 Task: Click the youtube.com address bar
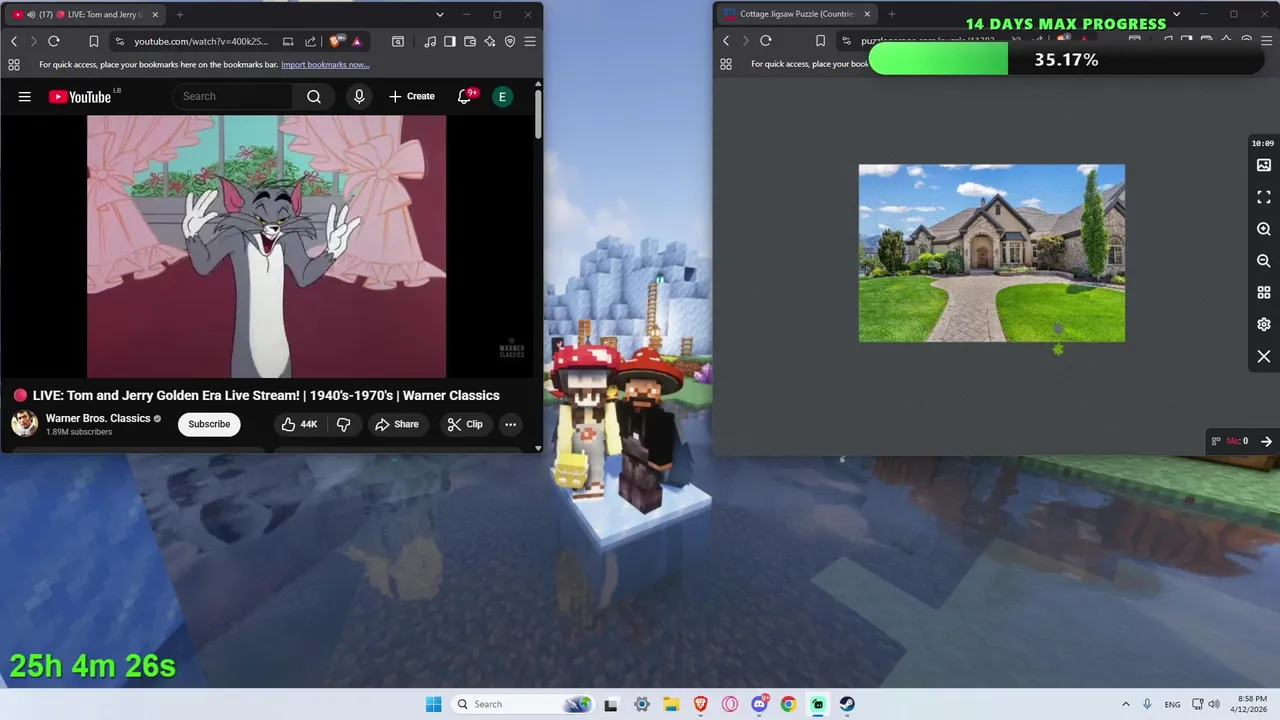point(201,41)
